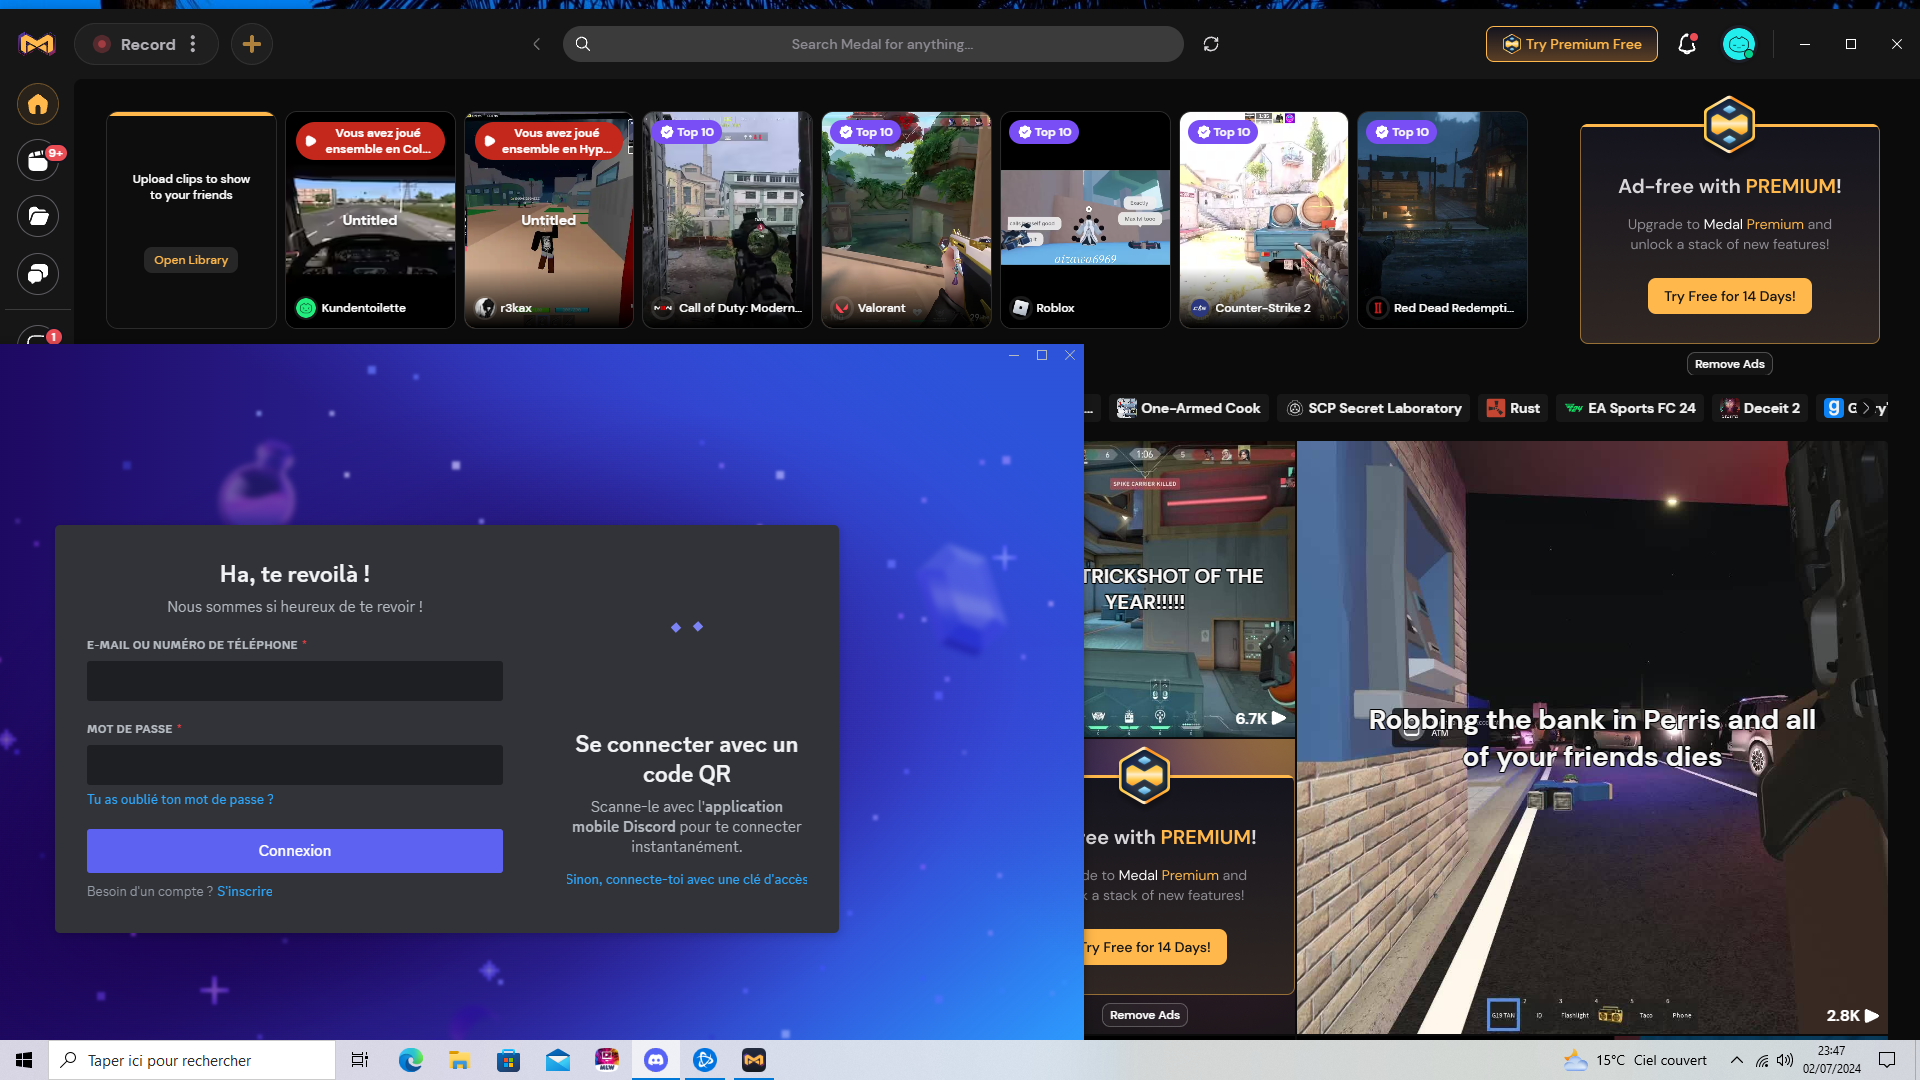Click the e-mail or phone input field
Viewport: 1920px width, 1080px height.
(294, 681)
